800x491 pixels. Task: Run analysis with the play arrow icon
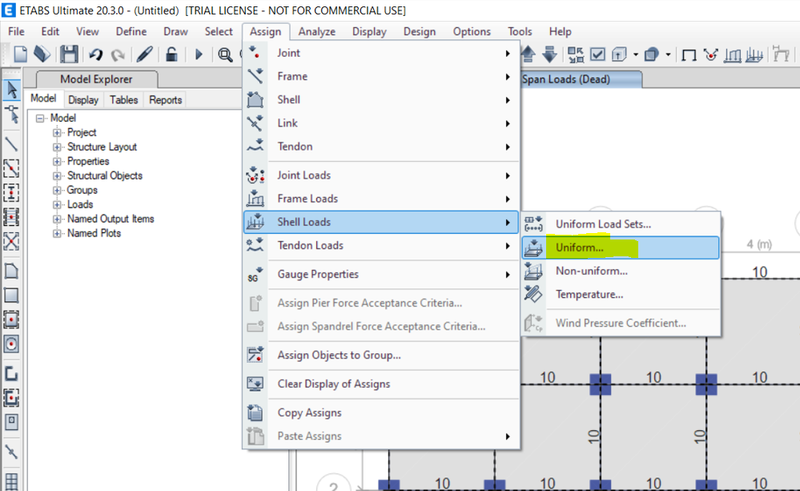(198, 54)
